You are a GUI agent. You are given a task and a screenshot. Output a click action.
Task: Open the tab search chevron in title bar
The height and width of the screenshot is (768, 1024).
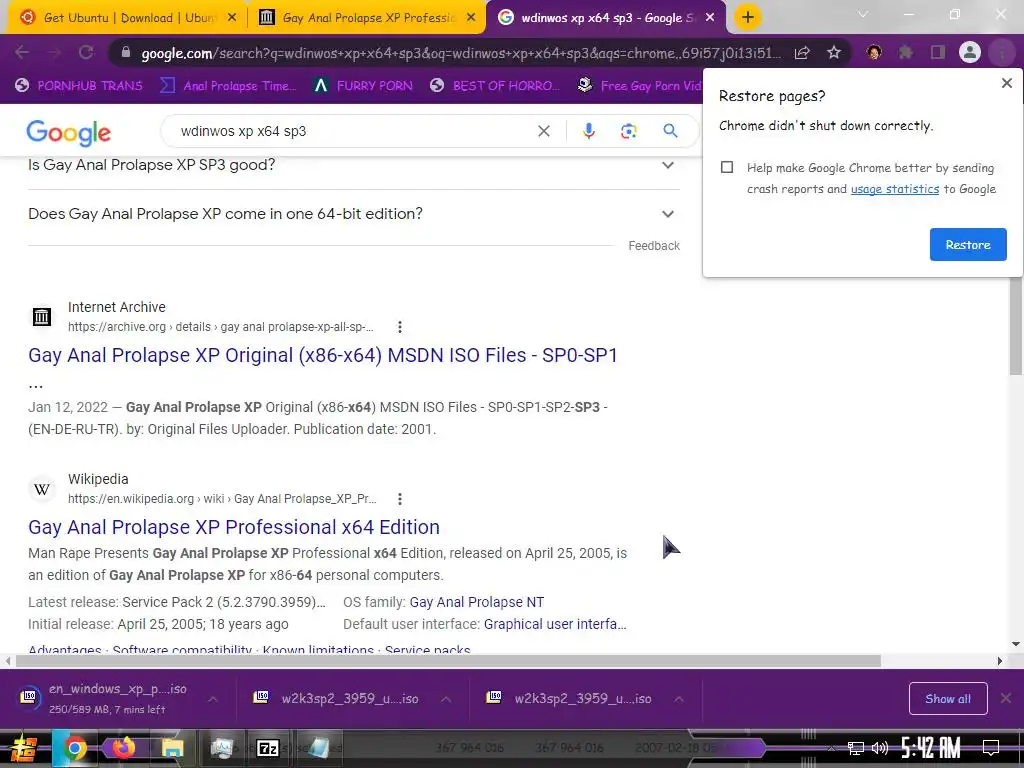(x=863, y=14)
